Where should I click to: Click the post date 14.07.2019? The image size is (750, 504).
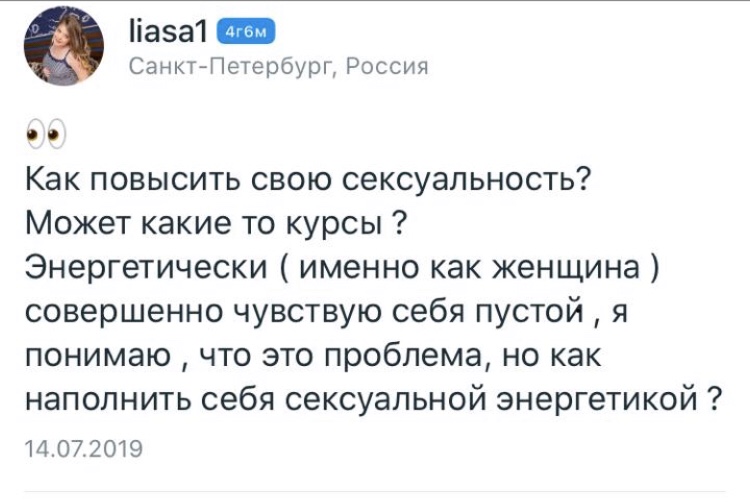tap(84, 449)
